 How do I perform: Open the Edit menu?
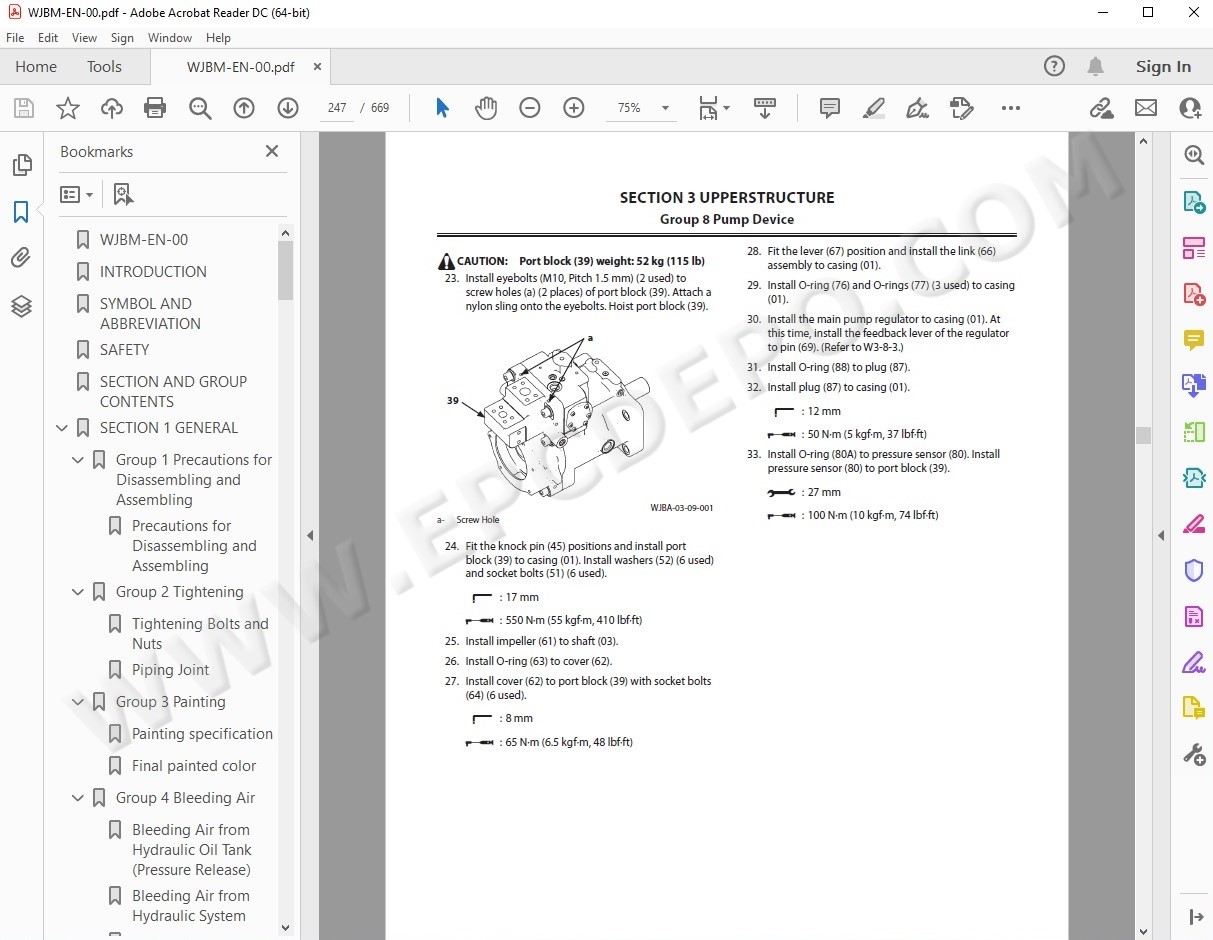(x=48, y=38)
